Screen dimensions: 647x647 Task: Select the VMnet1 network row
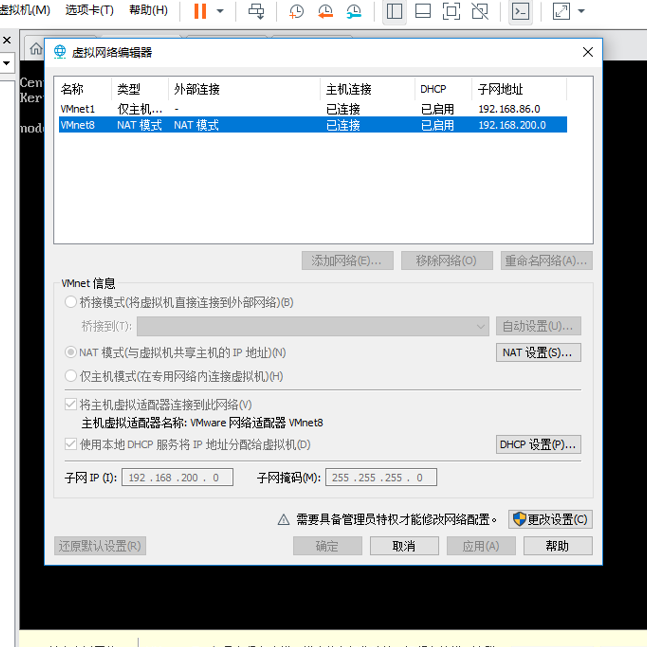[x=313, y=109]
